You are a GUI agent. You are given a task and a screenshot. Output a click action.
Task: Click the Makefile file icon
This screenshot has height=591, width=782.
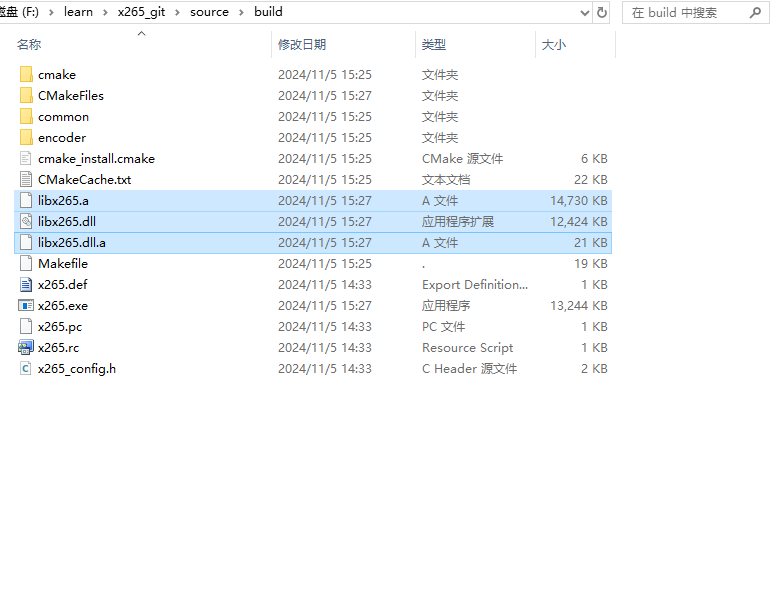click(26, 263)
